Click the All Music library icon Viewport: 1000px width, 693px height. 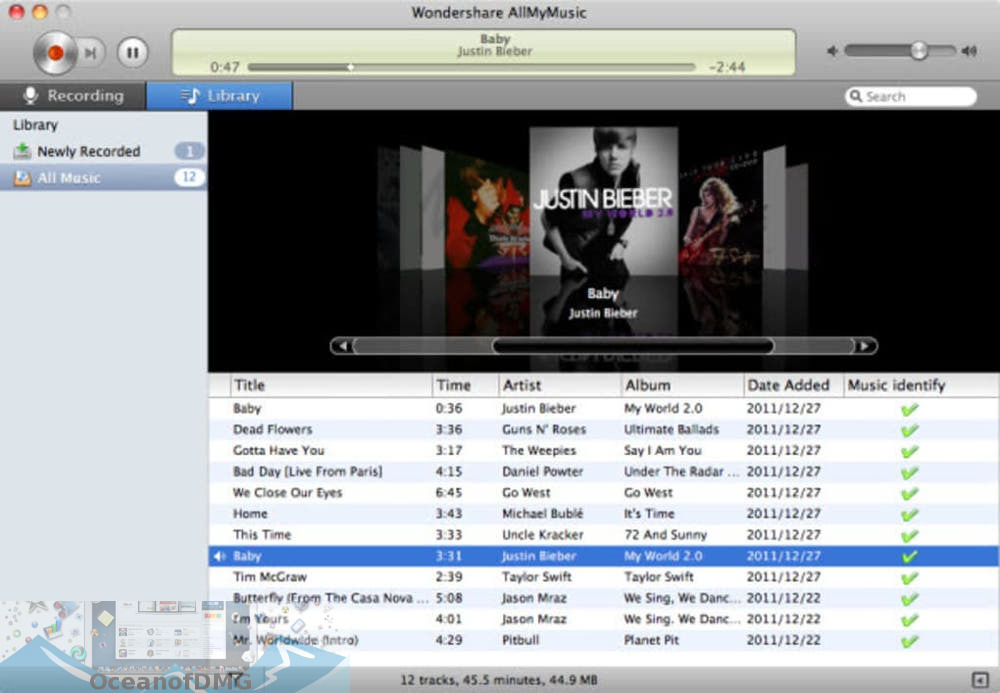[22, 177]
